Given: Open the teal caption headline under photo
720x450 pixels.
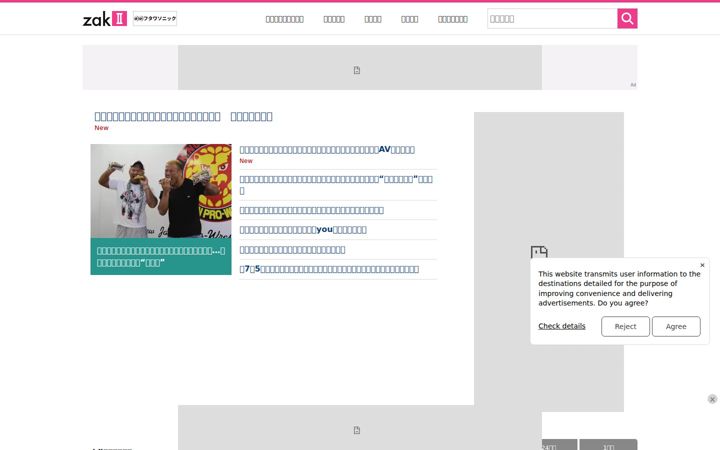Looking at the screenshot, I should [x=161, y=257].
